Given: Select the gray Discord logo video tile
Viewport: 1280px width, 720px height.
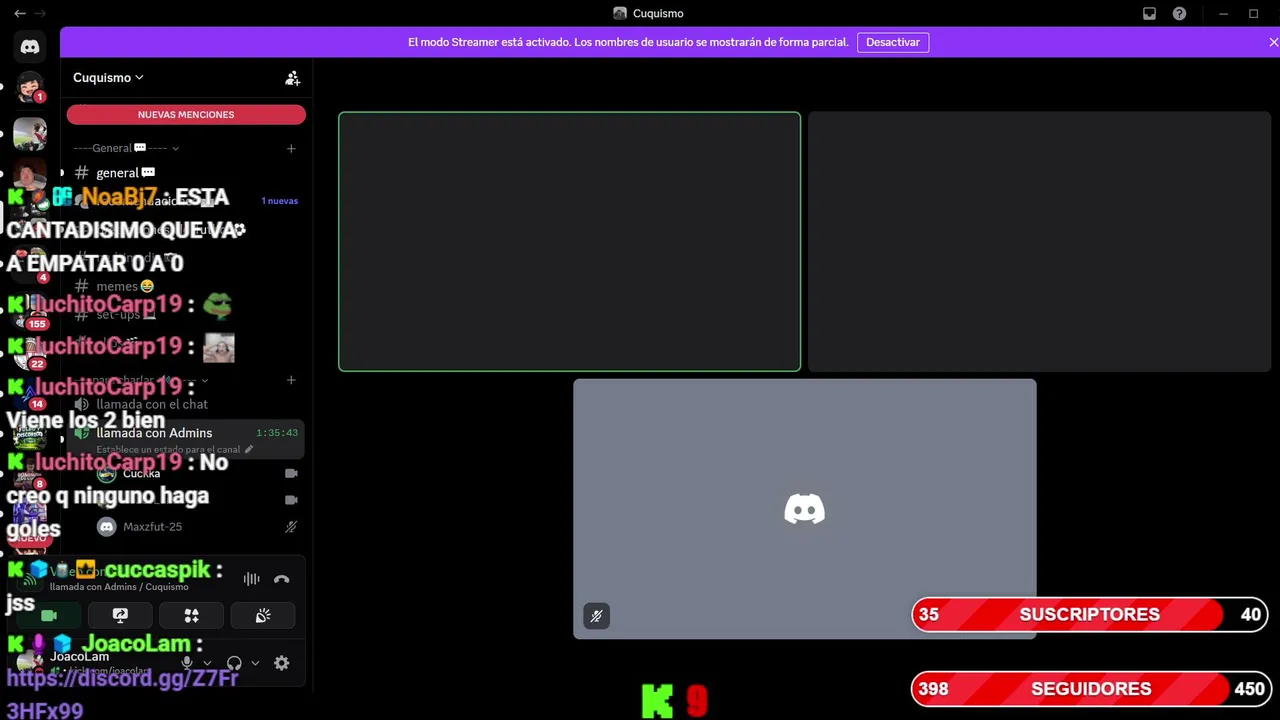Looking at the screenshot, I should [805, 508].
